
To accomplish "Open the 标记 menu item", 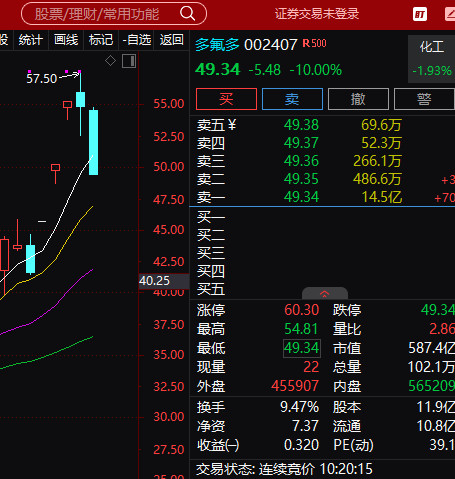I will (101, 40).
